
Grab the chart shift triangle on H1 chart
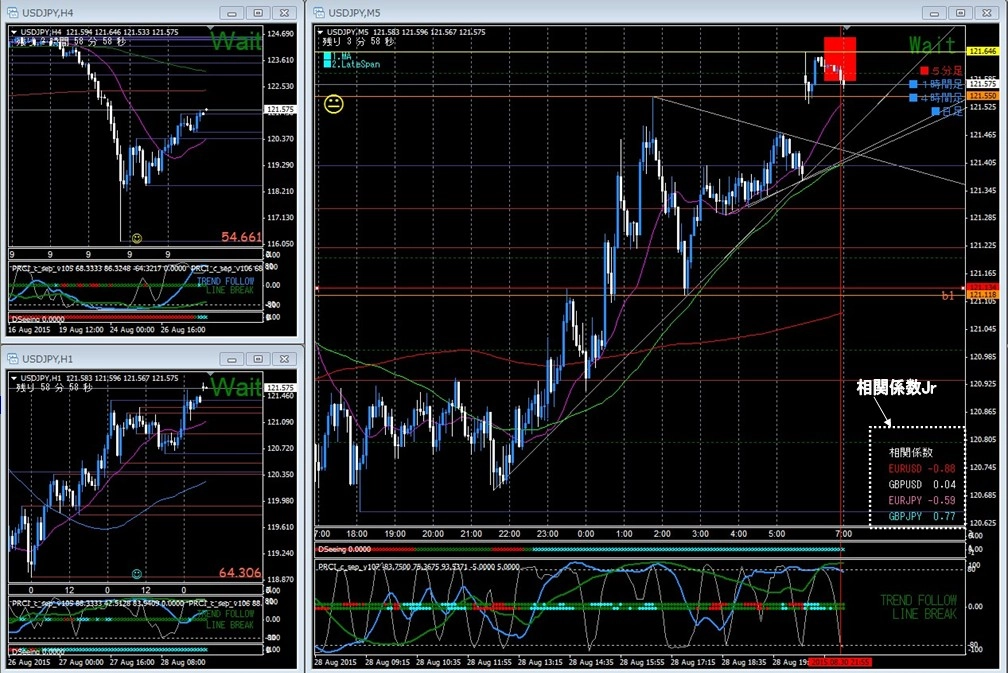pyautogui.click(x=210, y=374)
